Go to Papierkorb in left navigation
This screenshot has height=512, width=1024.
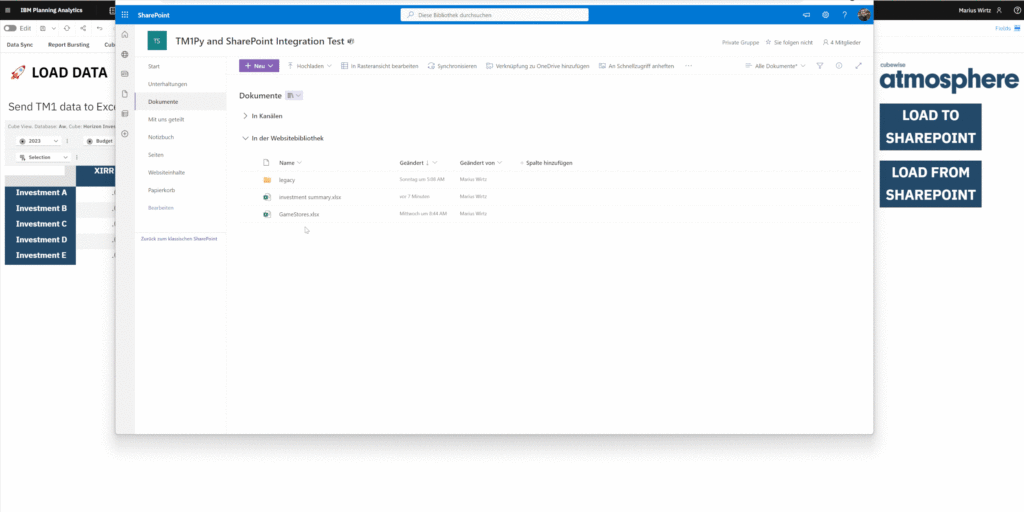(163, 189)
